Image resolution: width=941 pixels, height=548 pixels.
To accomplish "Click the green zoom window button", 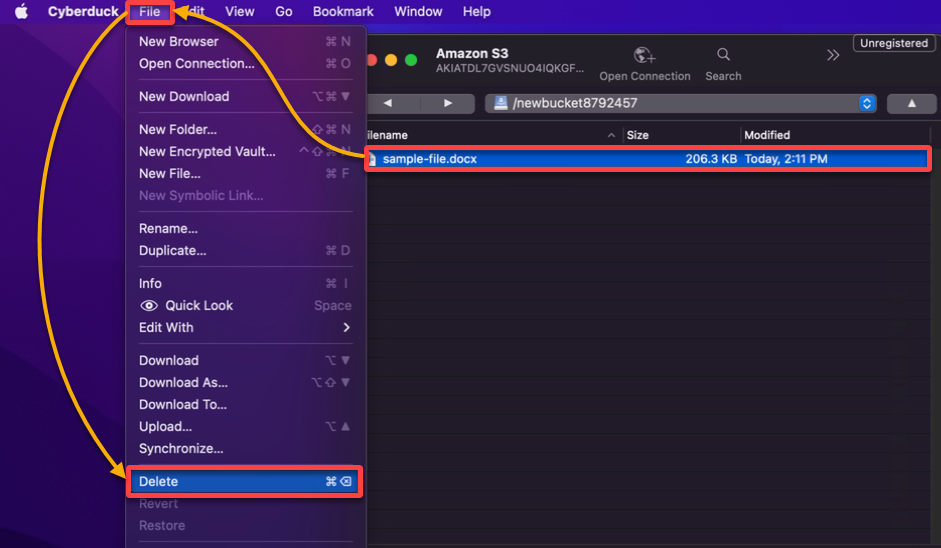I will [x=411, y=60].
